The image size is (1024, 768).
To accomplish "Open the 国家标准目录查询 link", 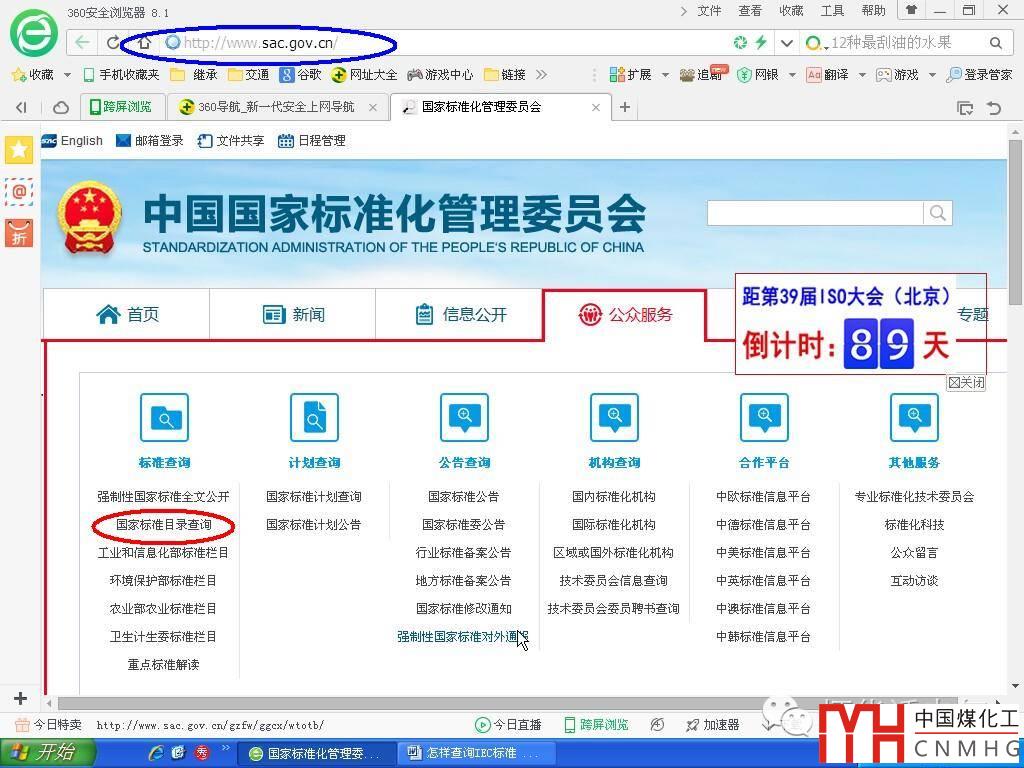I will click(164, 525).
